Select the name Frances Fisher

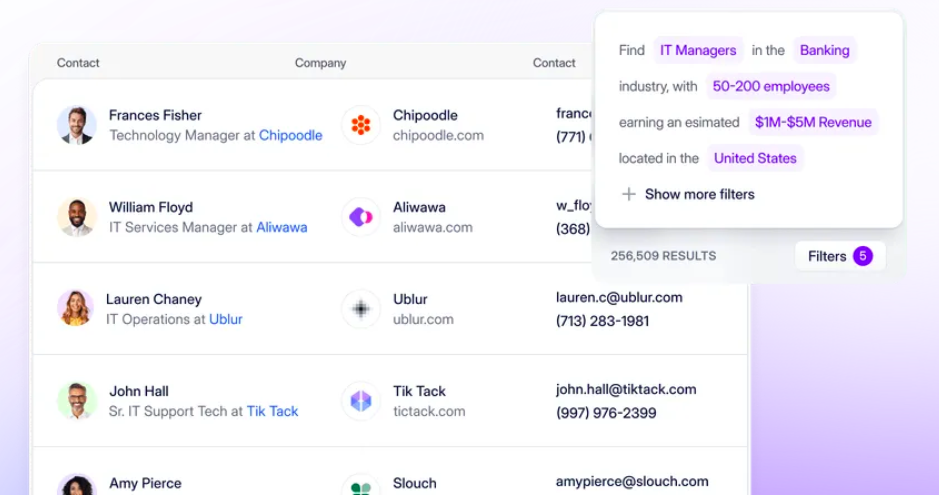tap(155, 115)
